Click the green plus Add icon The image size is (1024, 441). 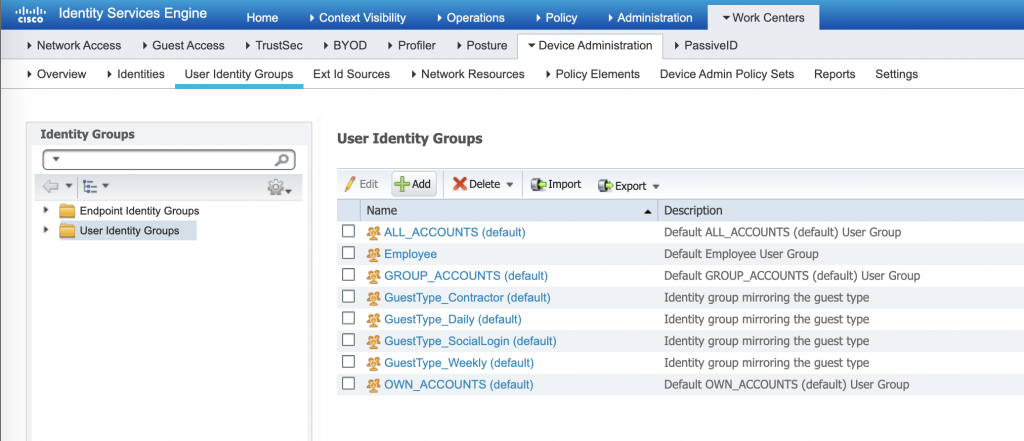[x=402, y=184]
